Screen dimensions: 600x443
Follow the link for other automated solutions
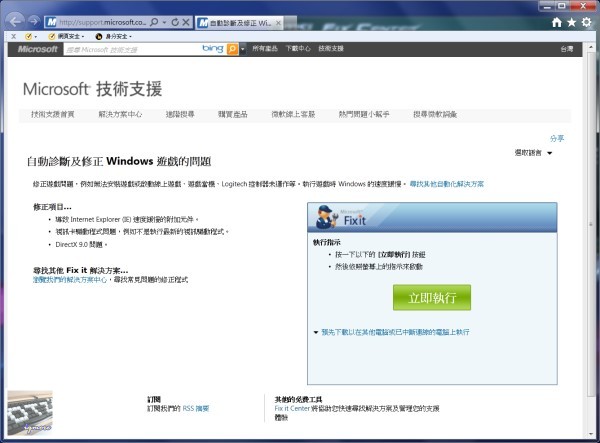pyautogui.click(x=447, y=184)
